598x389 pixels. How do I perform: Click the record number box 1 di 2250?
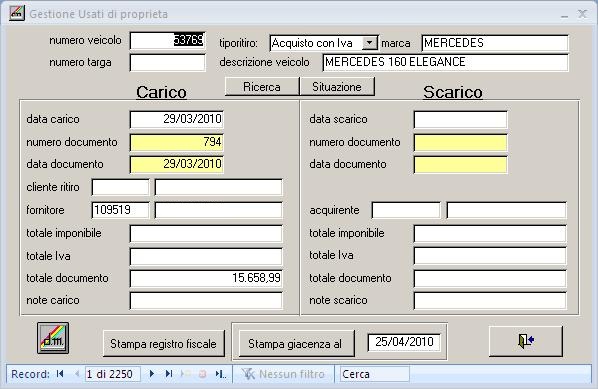pos(113,374)
